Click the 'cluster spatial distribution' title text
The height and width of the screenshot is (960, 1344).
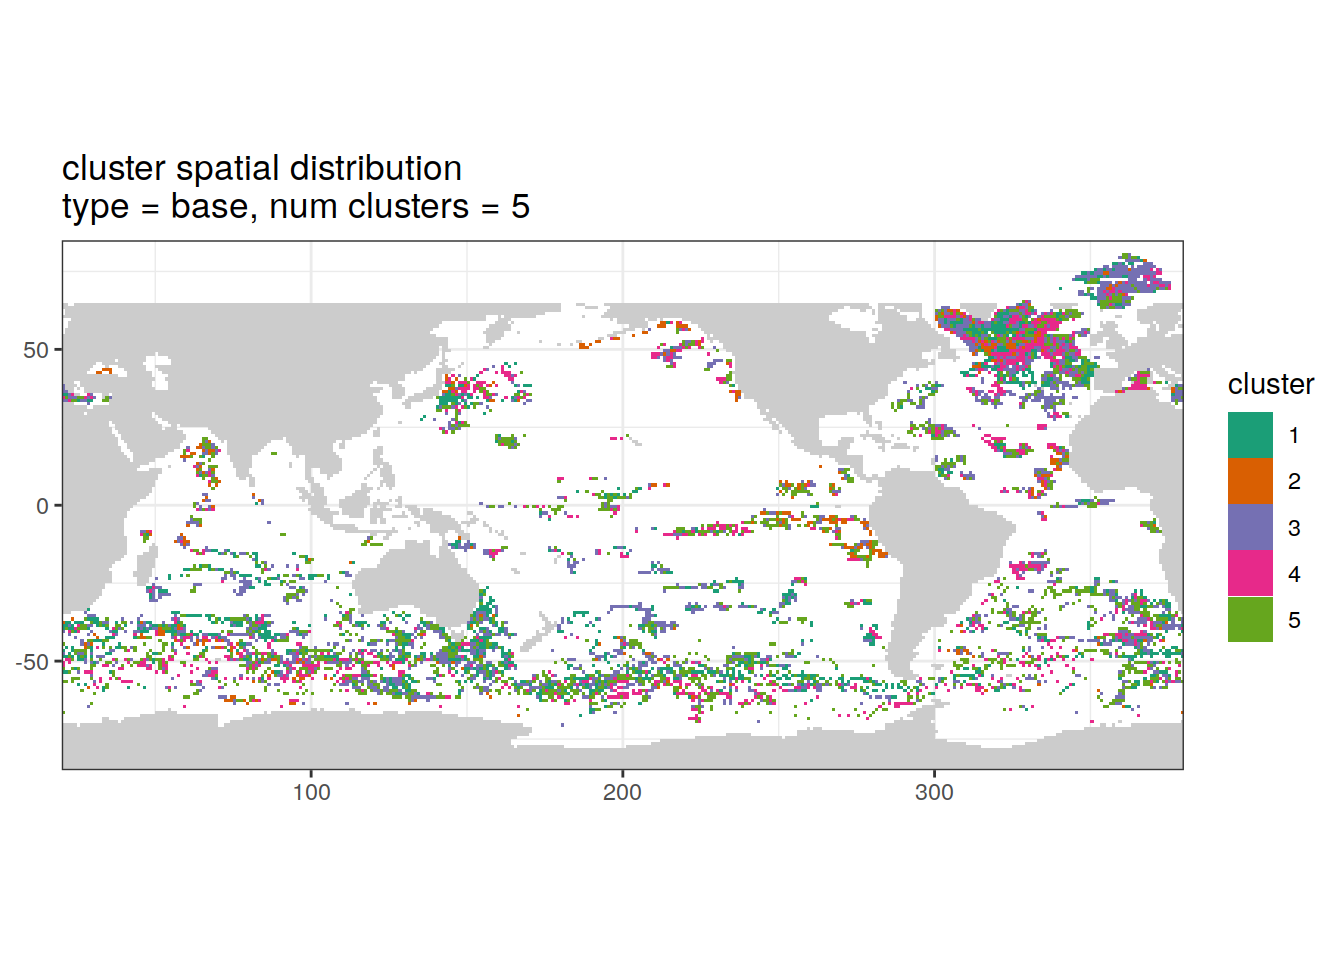coord(262,168)
